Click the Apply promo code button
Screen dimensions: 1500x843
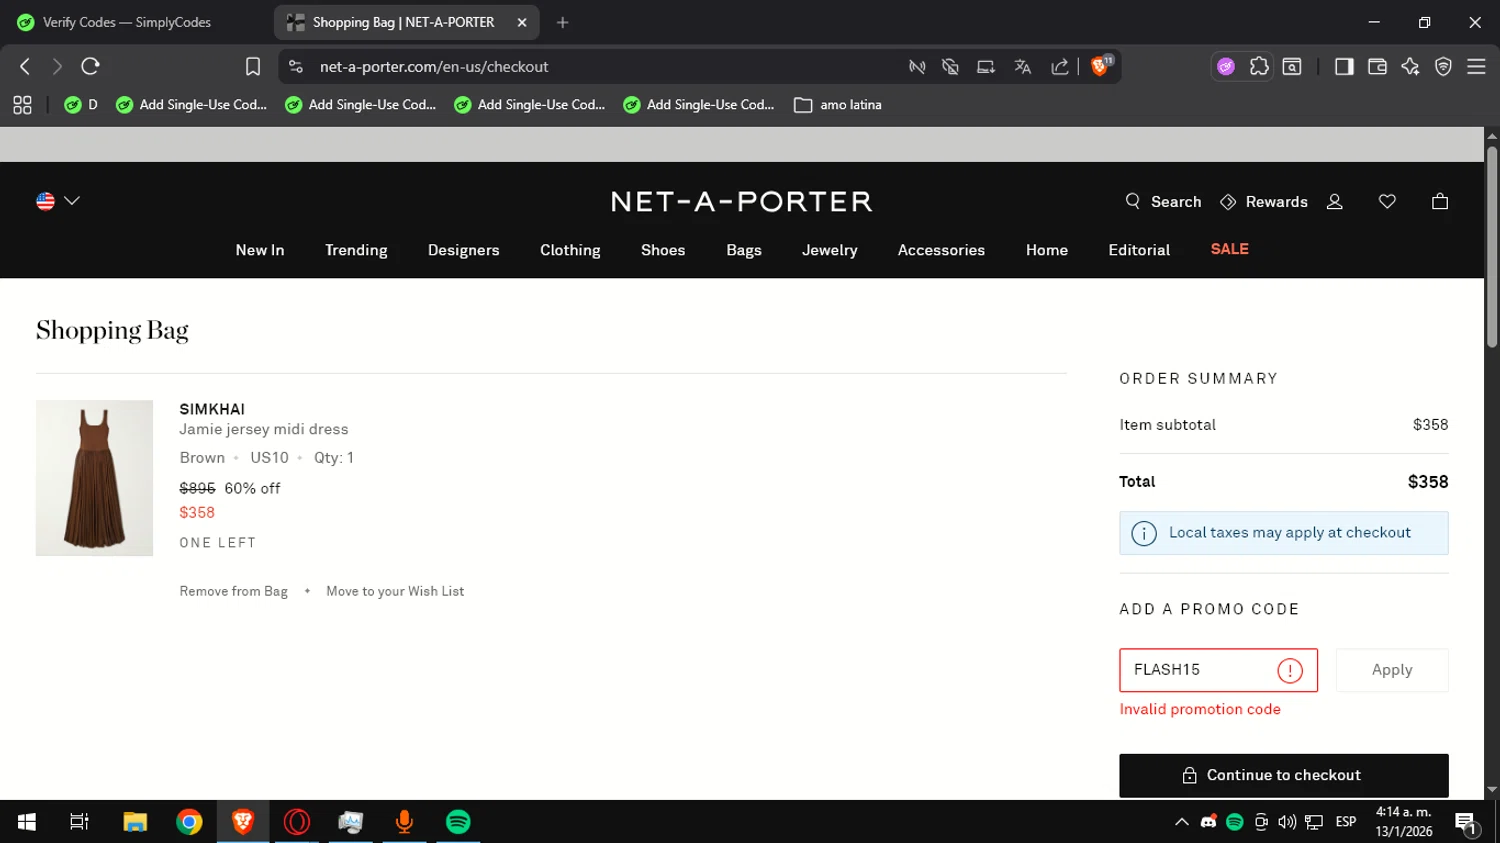pos(1392,670)
